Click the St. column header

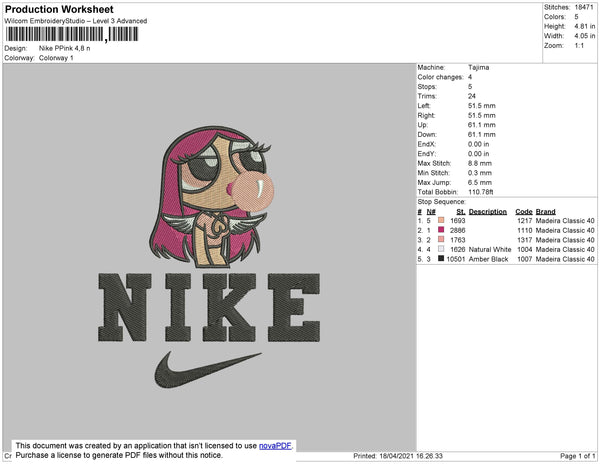click(461, 212)
